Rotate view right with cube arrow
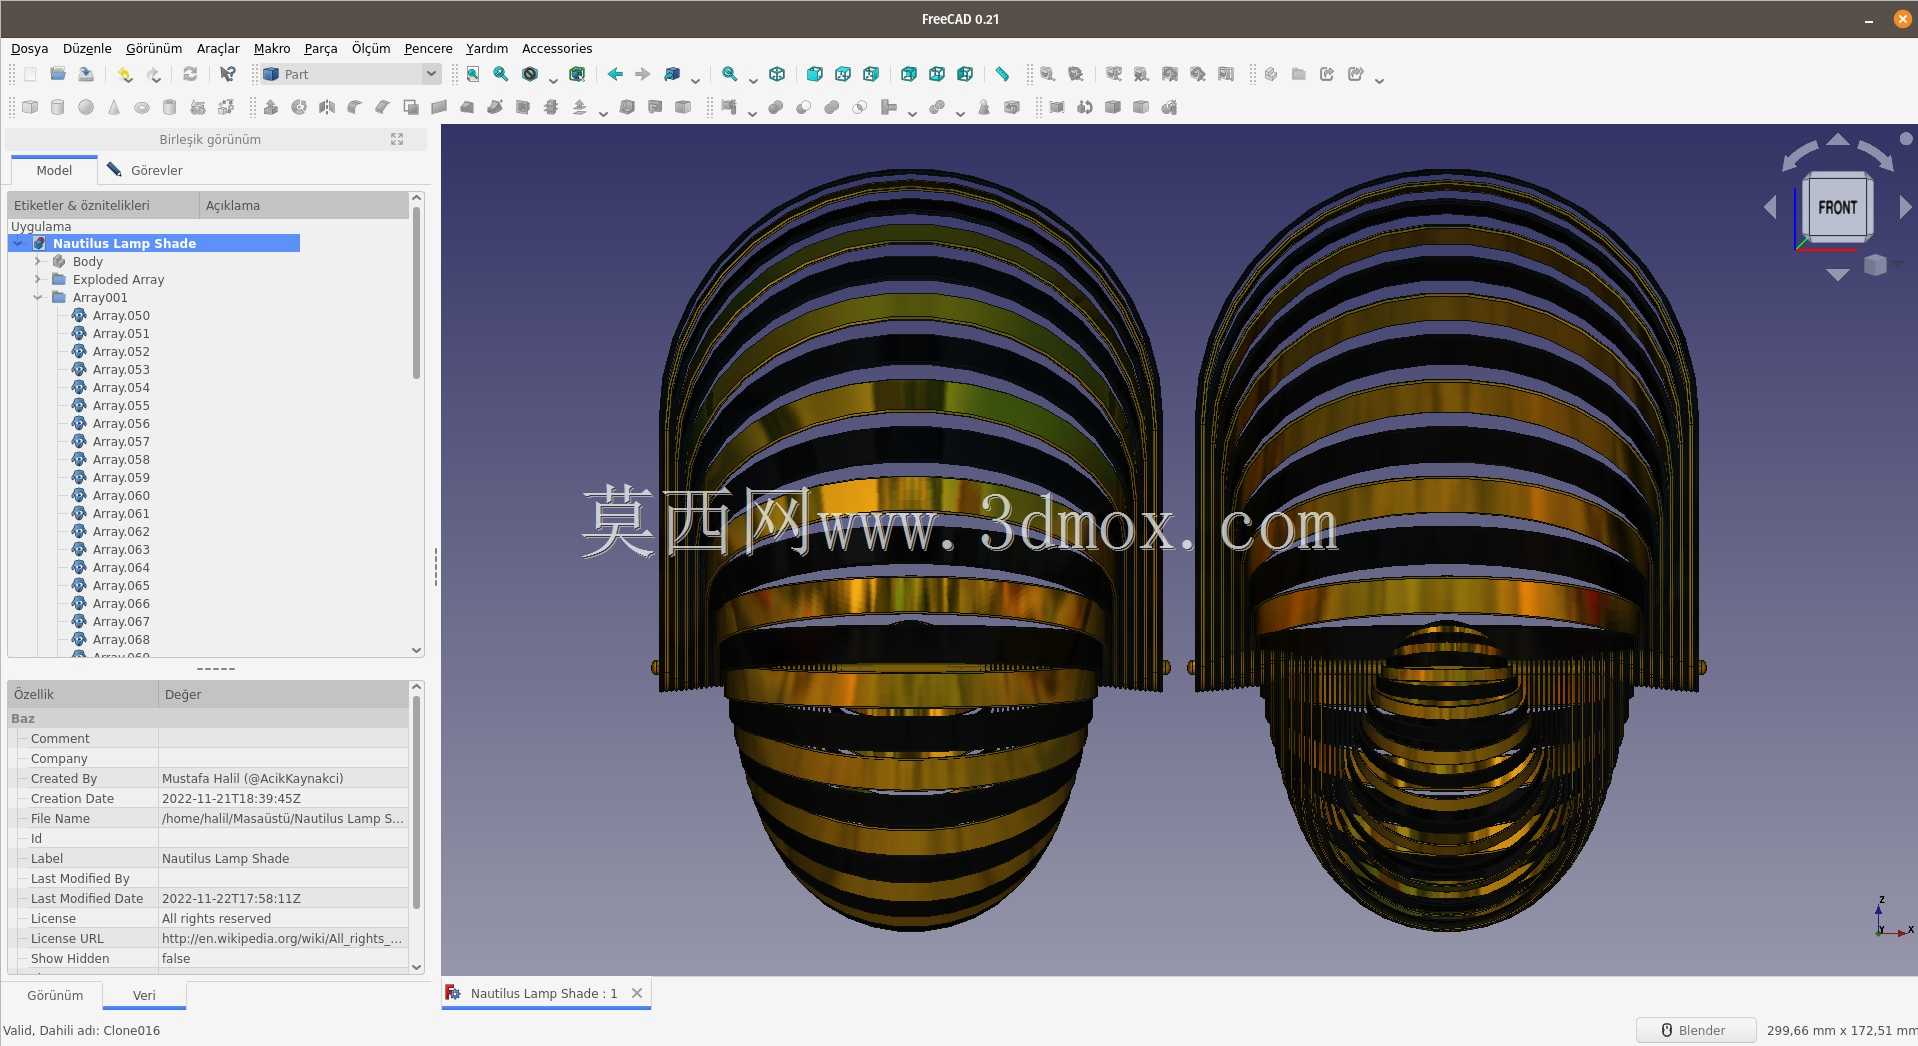 pyautogui.click(x=1905, y=207)
